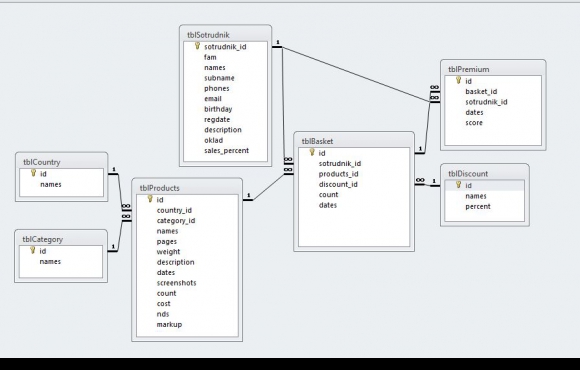Image resolution: width=580 pixels, height=370 pixels.
Task: Click the category_id field in tblProducts
Action: [x=176, y=221]
